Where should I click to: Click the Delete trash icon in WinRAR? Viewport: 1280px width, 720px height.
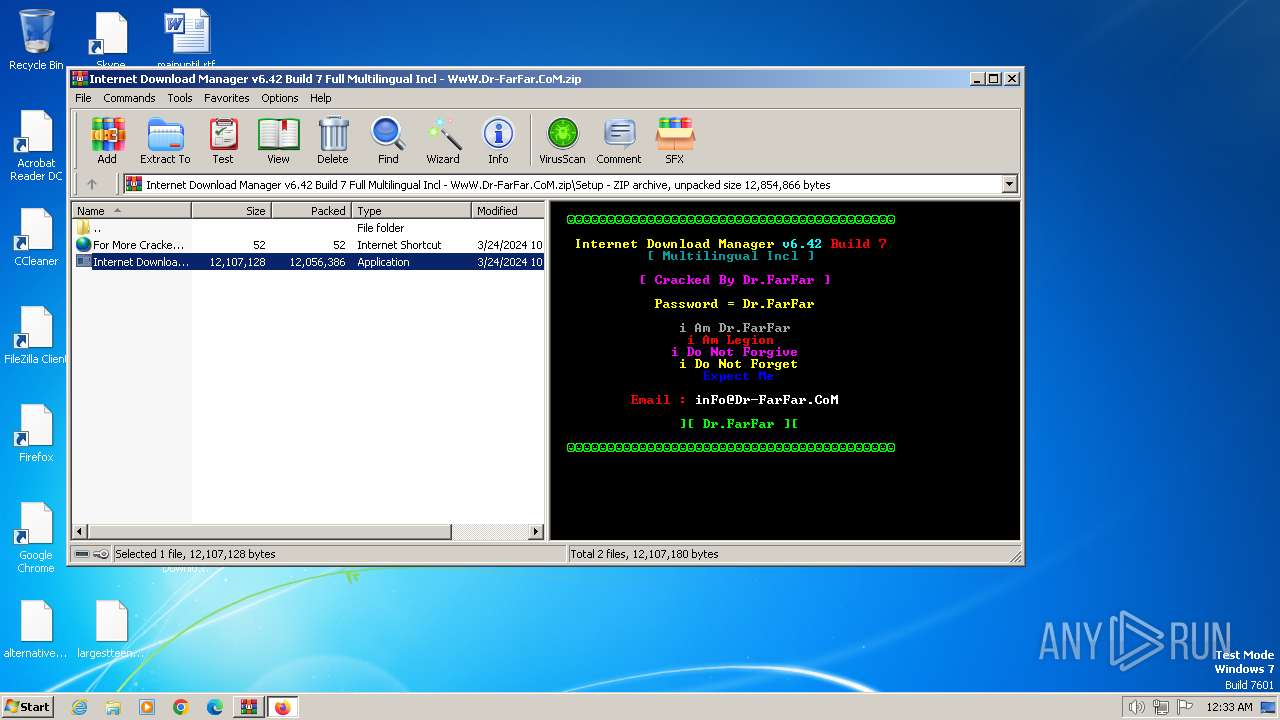333,141
